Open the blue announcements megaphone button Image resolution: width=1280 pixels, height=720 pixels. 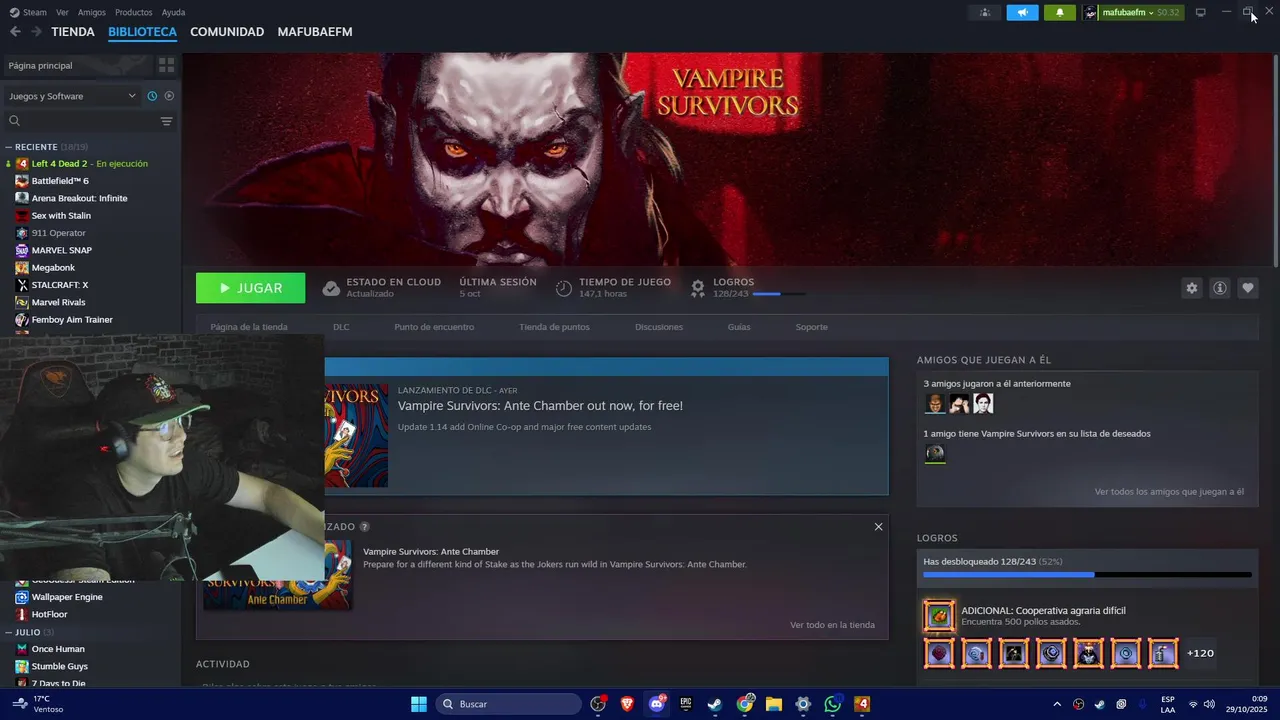point(1022,12)
